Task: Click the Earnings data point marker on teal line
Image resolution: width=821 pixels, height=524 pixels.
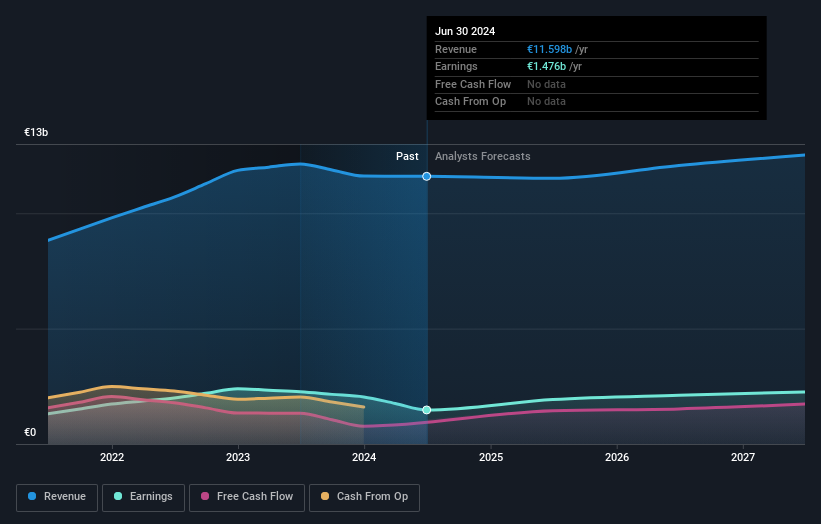Action: pyautogui.click(x=427, y=410)
